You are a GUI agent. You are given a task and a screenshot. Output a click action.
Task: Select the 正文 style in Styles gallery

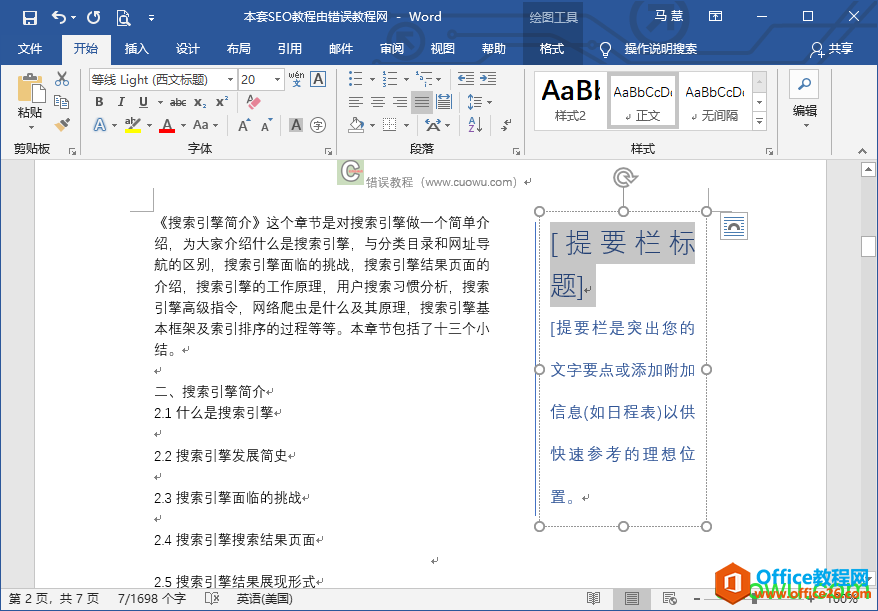coord(641,100)
